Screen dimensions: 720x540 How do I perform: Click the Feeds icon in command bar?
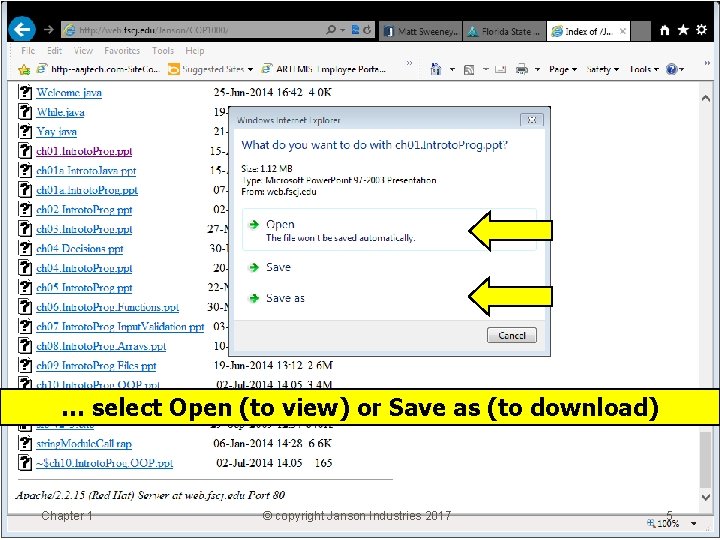469,70
